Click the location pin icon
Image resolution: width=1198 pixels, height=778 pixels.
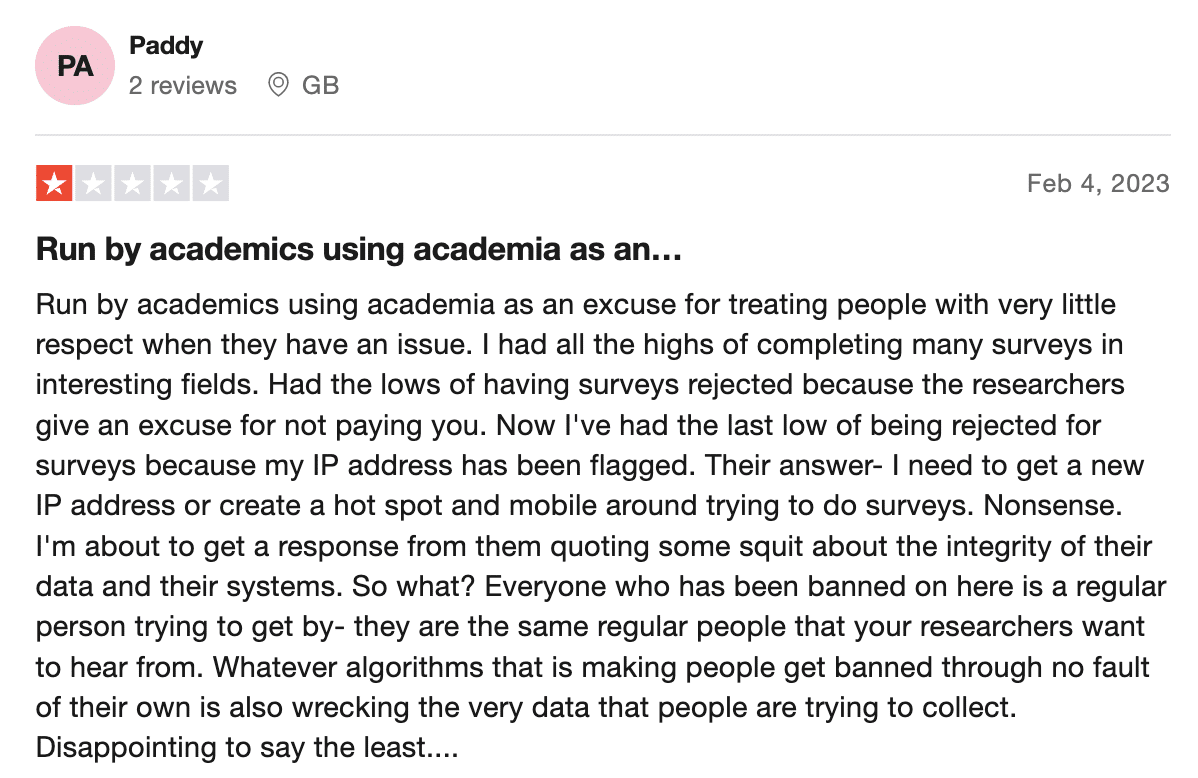click(x=278, y=85)
